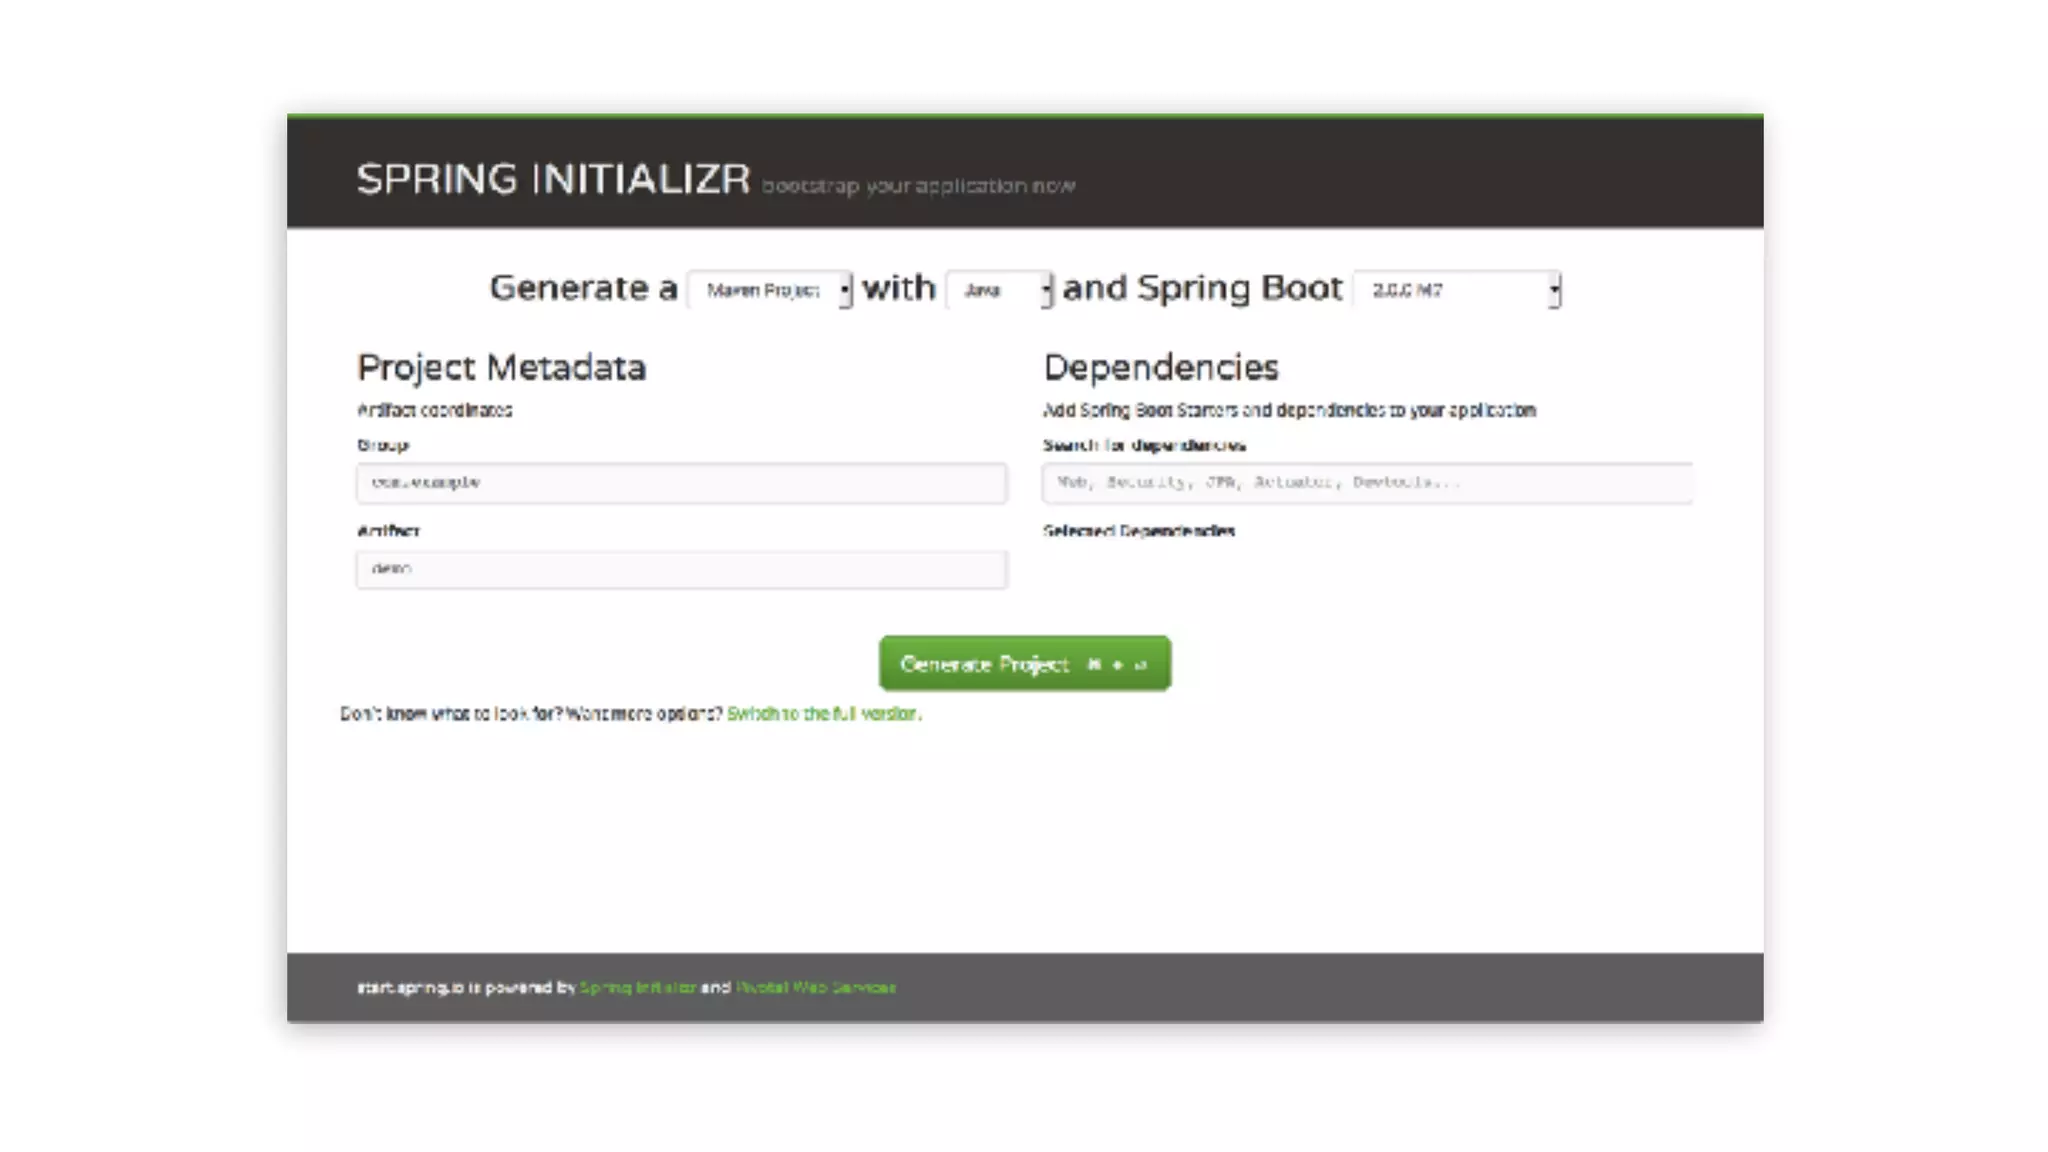Click the enter key icon in Generate button
Screen dimensions: 2048x1152
coord(1140,665)
